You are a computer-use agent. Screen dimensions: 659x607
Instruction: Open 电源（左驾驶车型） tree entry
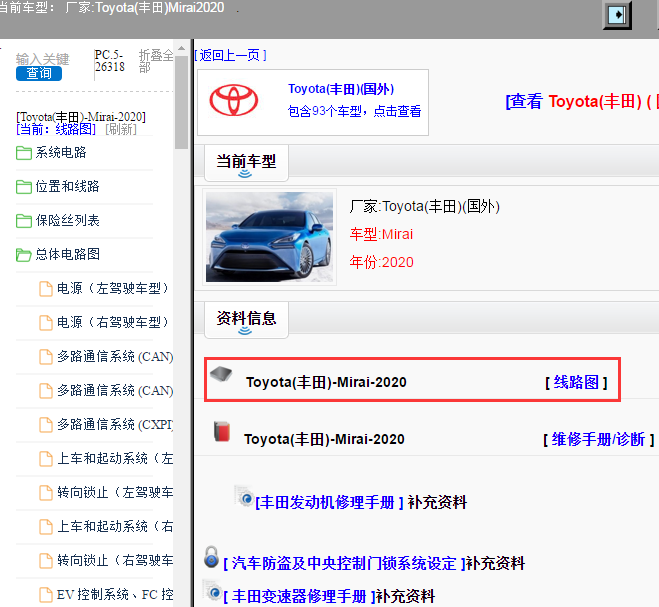tap(113, 289)
